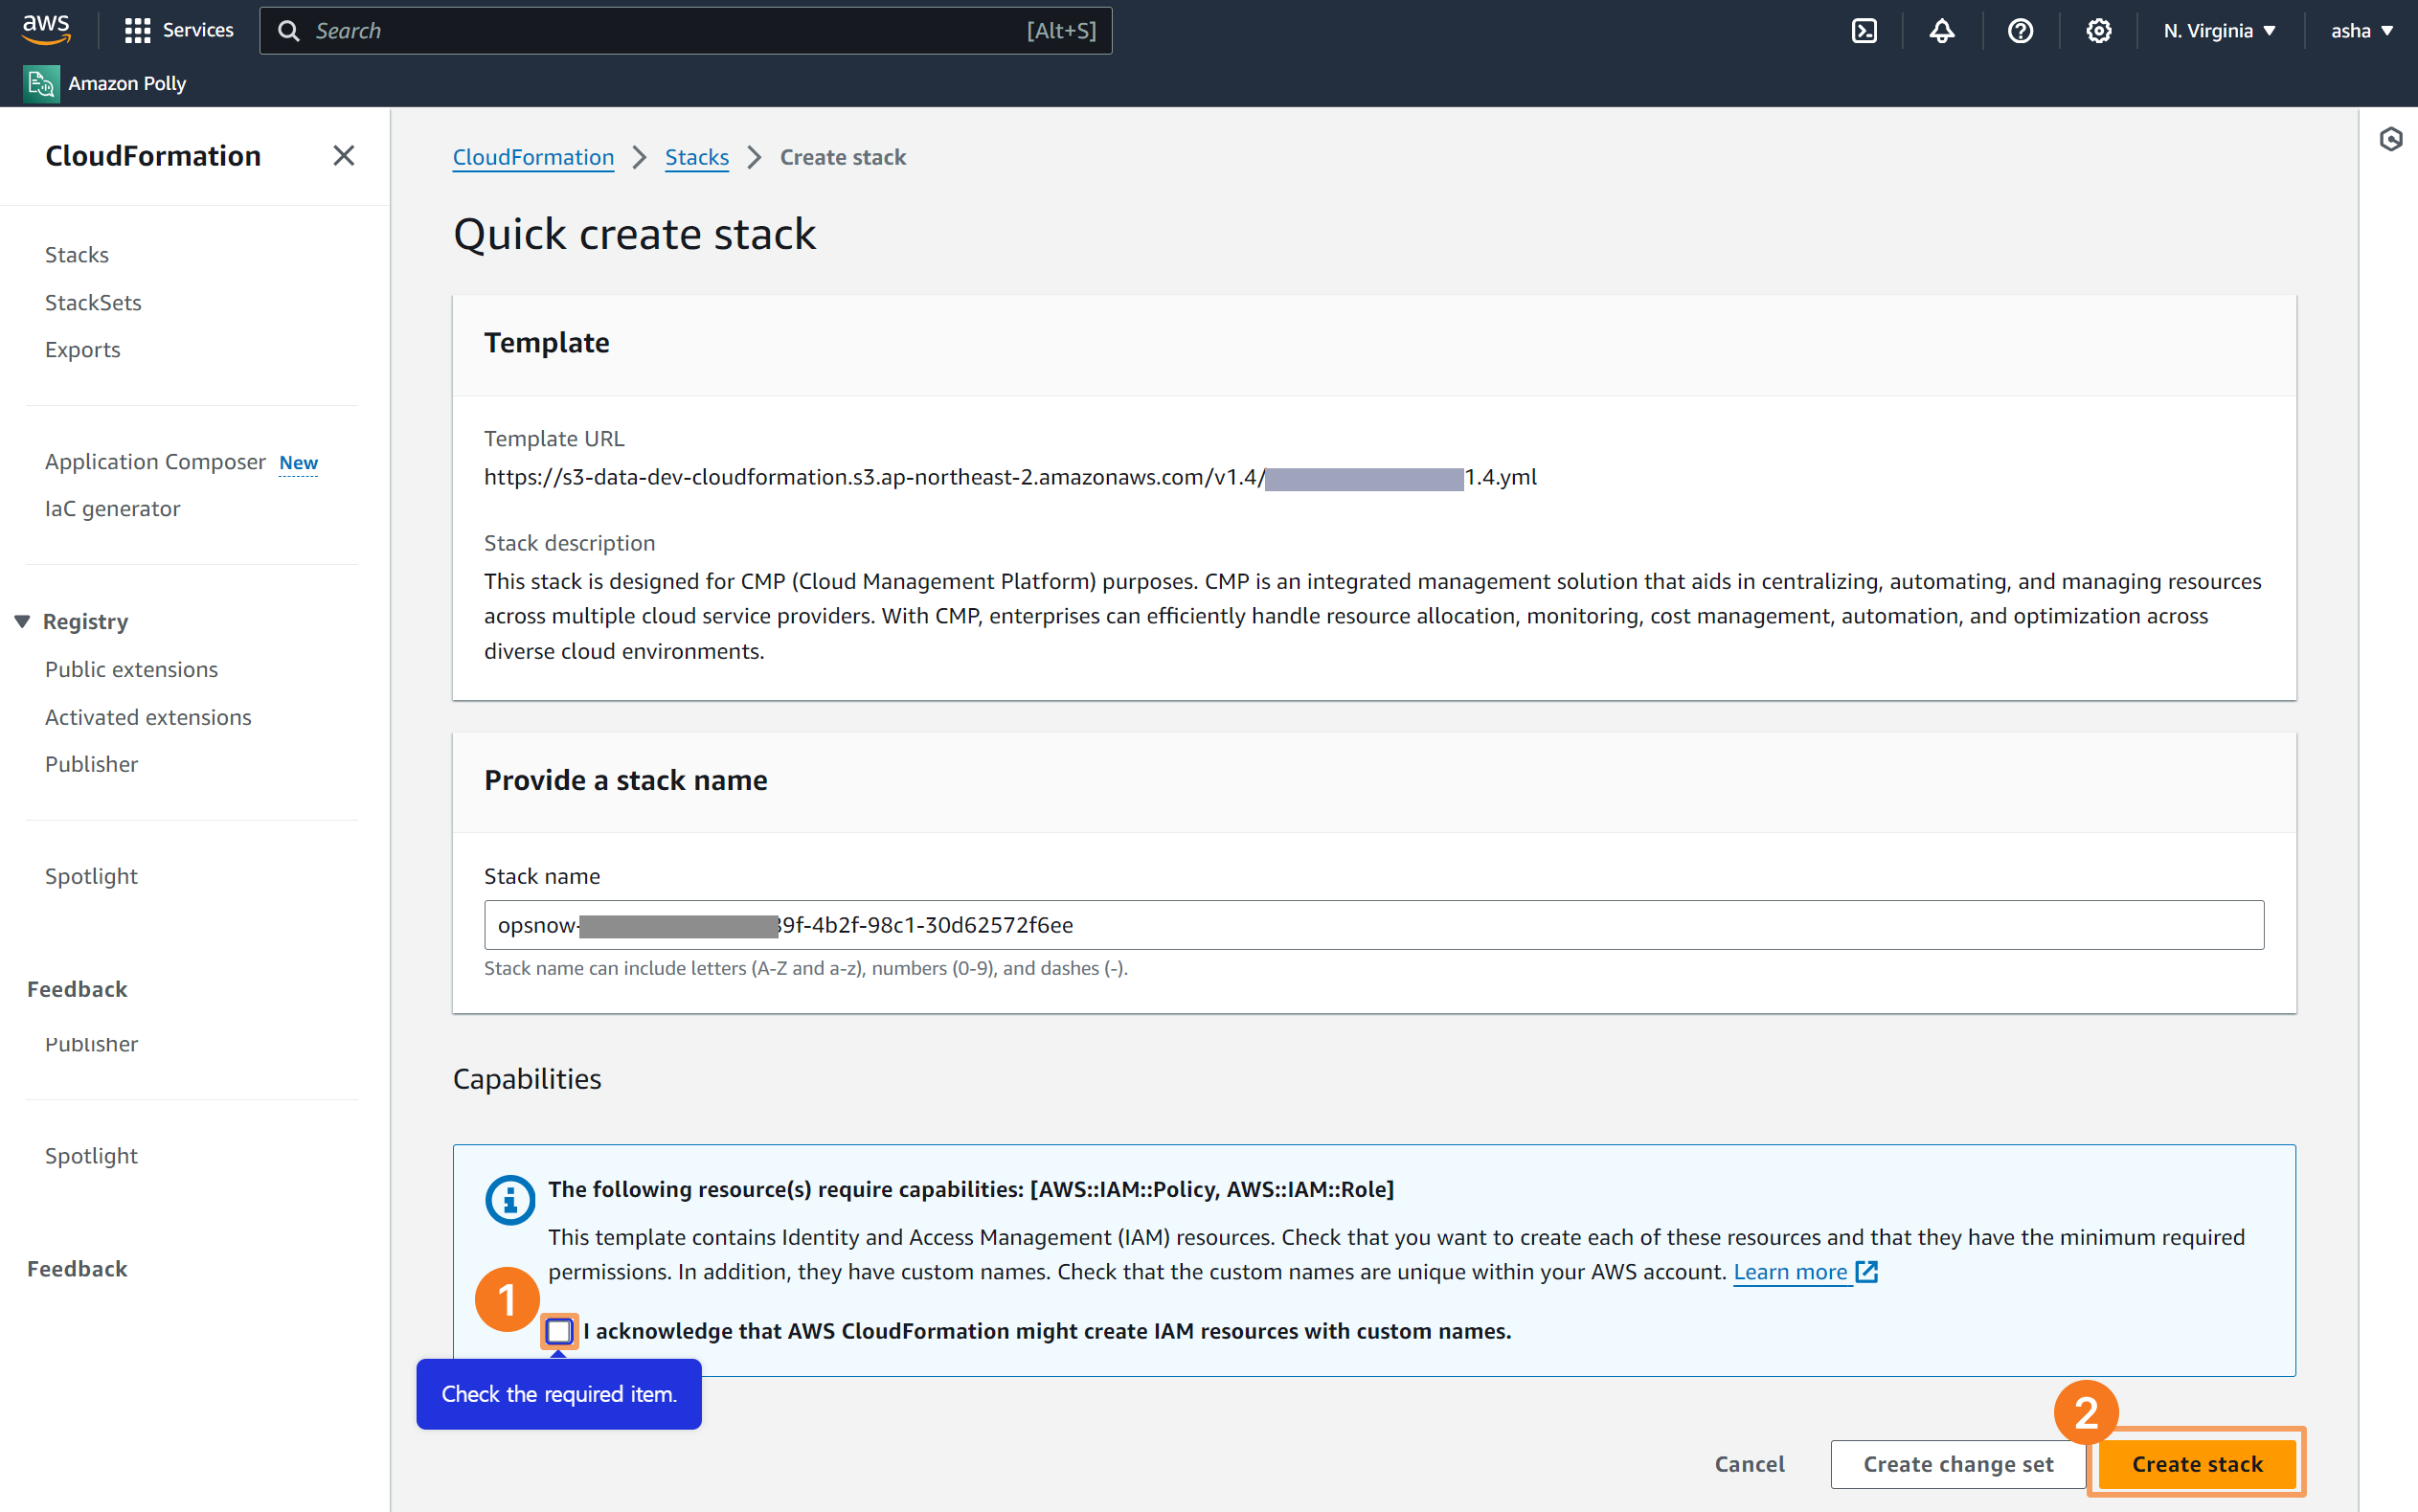Open the notifications bell
2418x1512 pixels.
pyautogui.click(x=1941, y=31)
